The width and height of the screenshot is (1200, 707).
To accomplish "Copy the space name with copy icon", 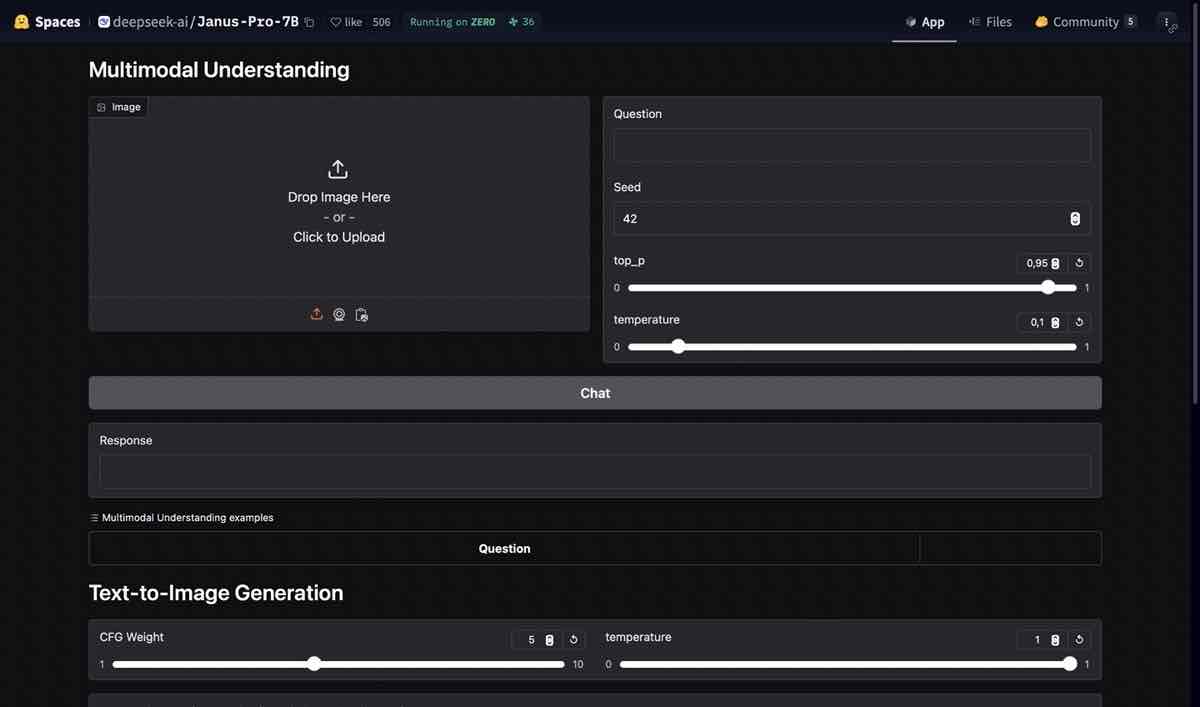I will pyautogui.click(x=309, y=22).
